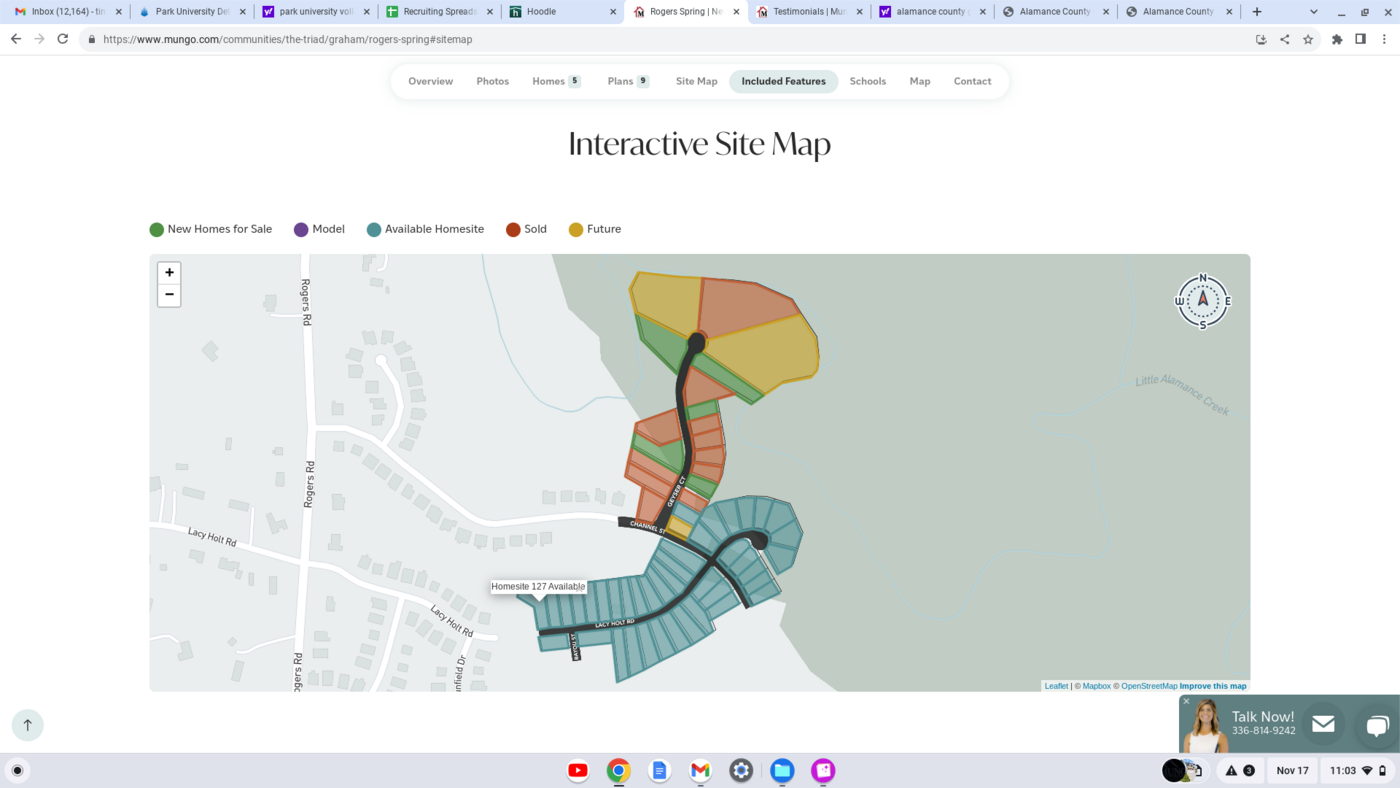Viewport: 1400px width, 788px height.
Task: Zoom out the site map with minus button
Action: tap(169, 295)
